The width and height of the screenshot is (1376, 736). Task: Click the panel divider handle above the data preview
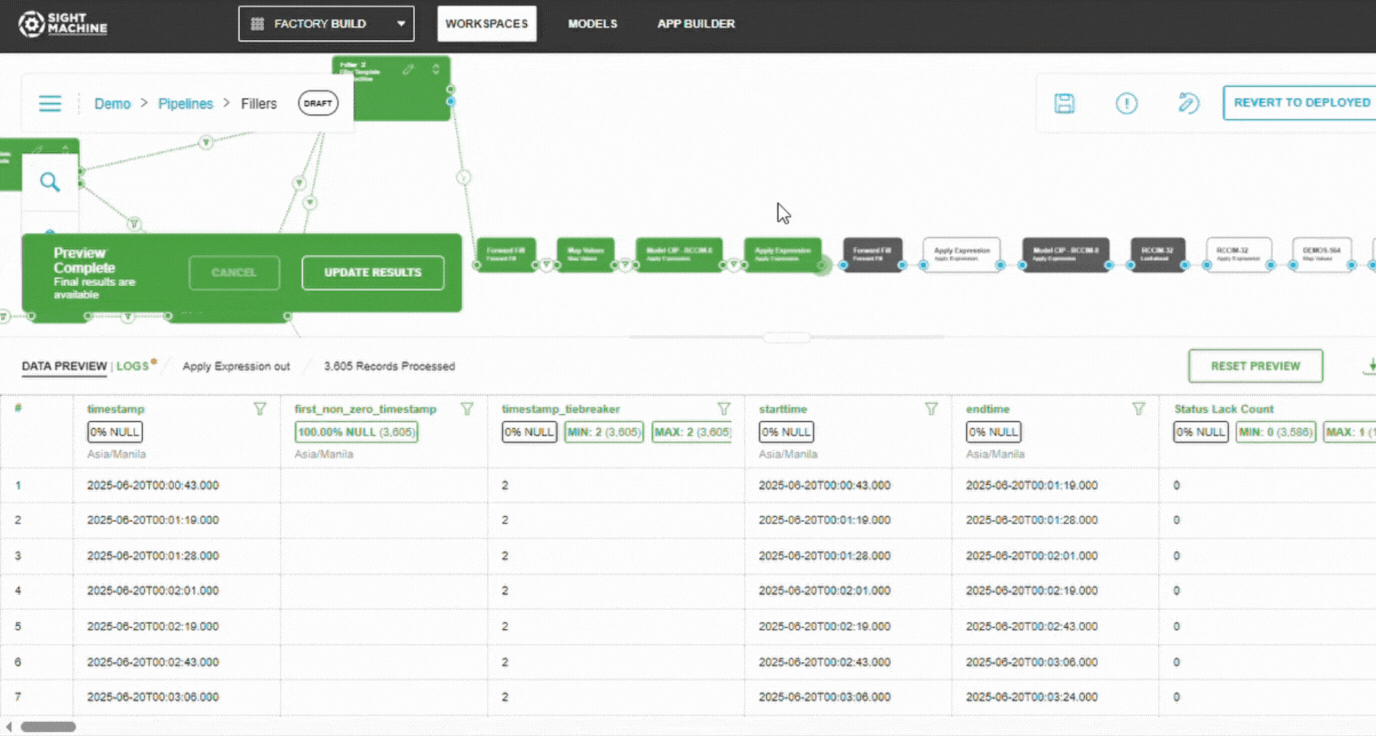[x=786, y=337]
